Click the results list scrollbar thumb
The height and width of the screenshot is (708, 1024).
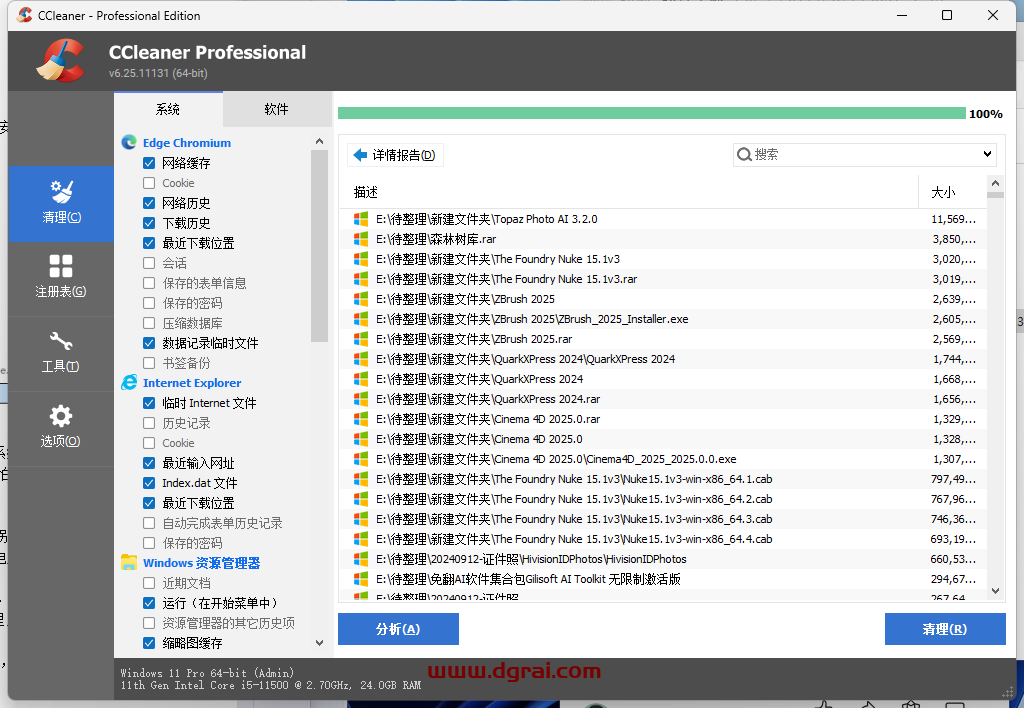995,195
